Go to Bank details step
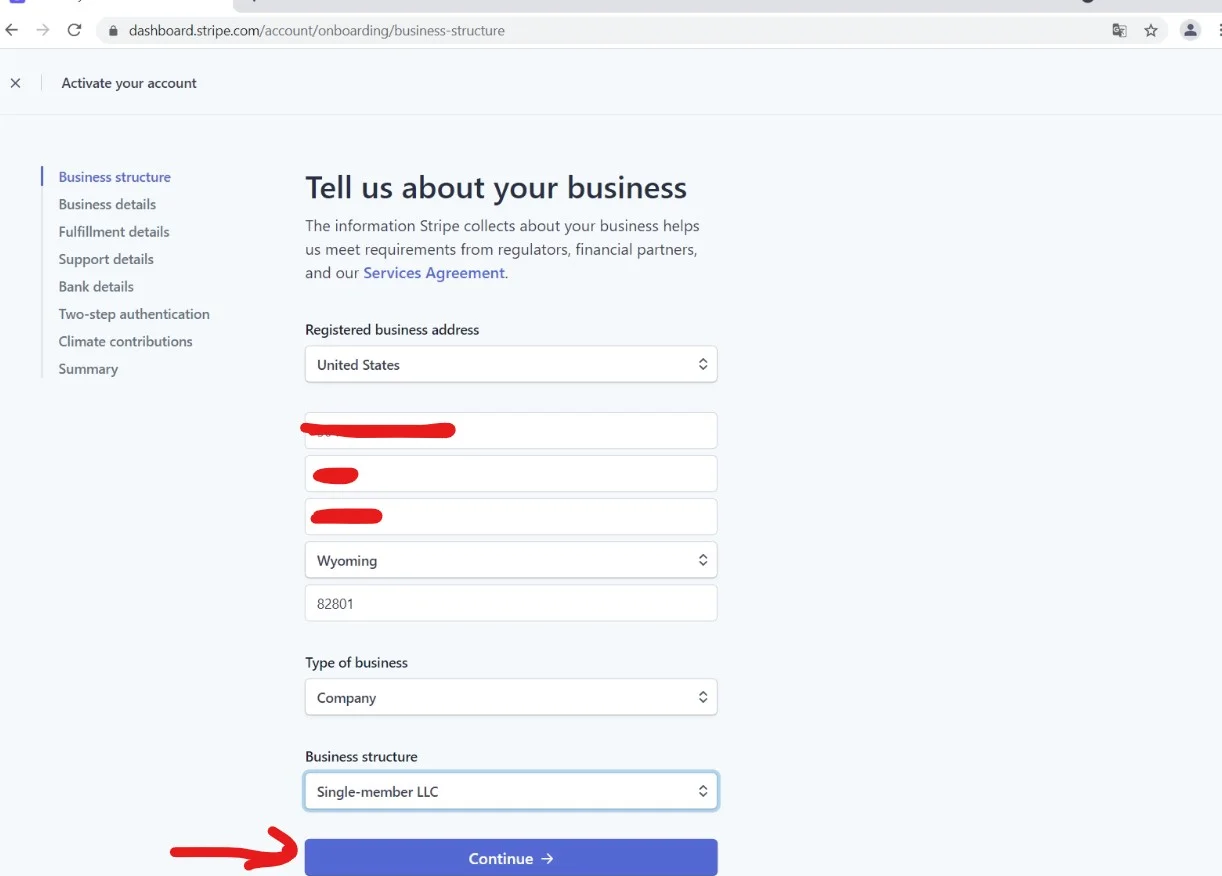1222x876 pixels. [x=96, y=286]
